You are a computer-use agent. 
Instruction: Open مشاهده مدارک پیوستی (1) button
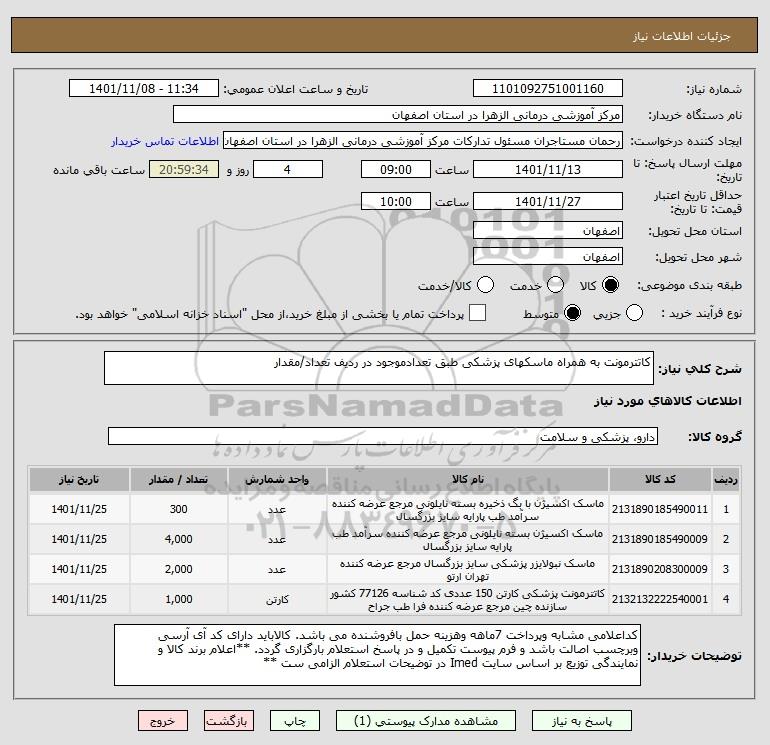[x=426, y=721]
